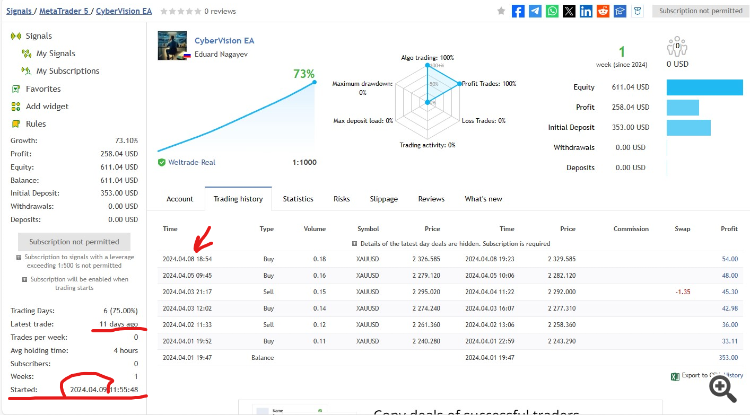Image resolution: width=750 pixels, height=415 pixels.
Task: Click the My Signals sidebar icon
Action: pos(26,54)
